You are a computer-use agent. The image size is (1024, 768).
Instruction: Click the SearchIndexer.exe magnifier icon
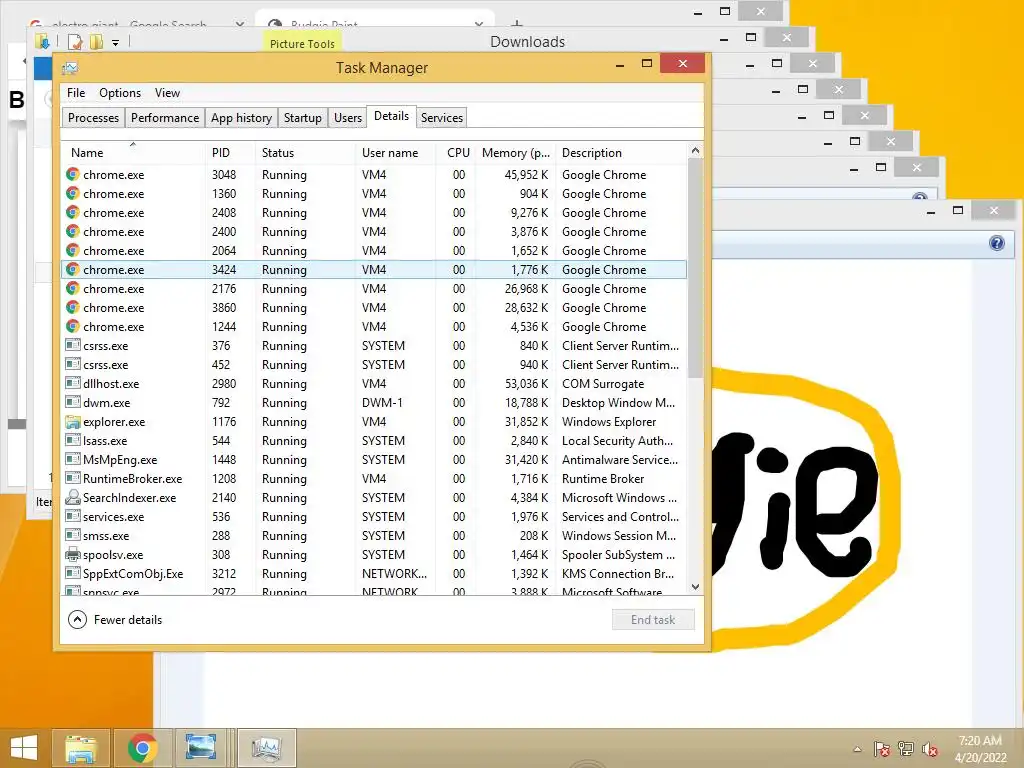72,497
